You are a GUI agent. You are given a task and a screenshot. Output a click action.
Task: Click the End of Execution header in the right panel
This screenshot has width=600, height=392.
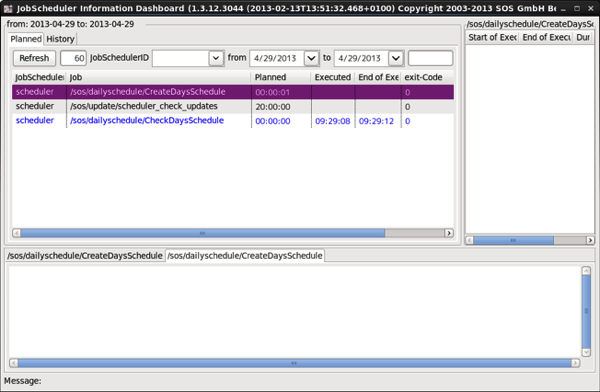click(x=546, y=38)
